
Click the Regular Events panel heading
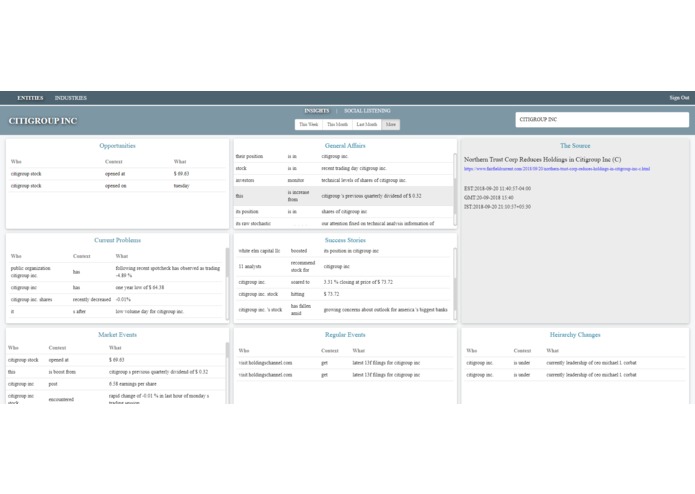pos(345,335)
